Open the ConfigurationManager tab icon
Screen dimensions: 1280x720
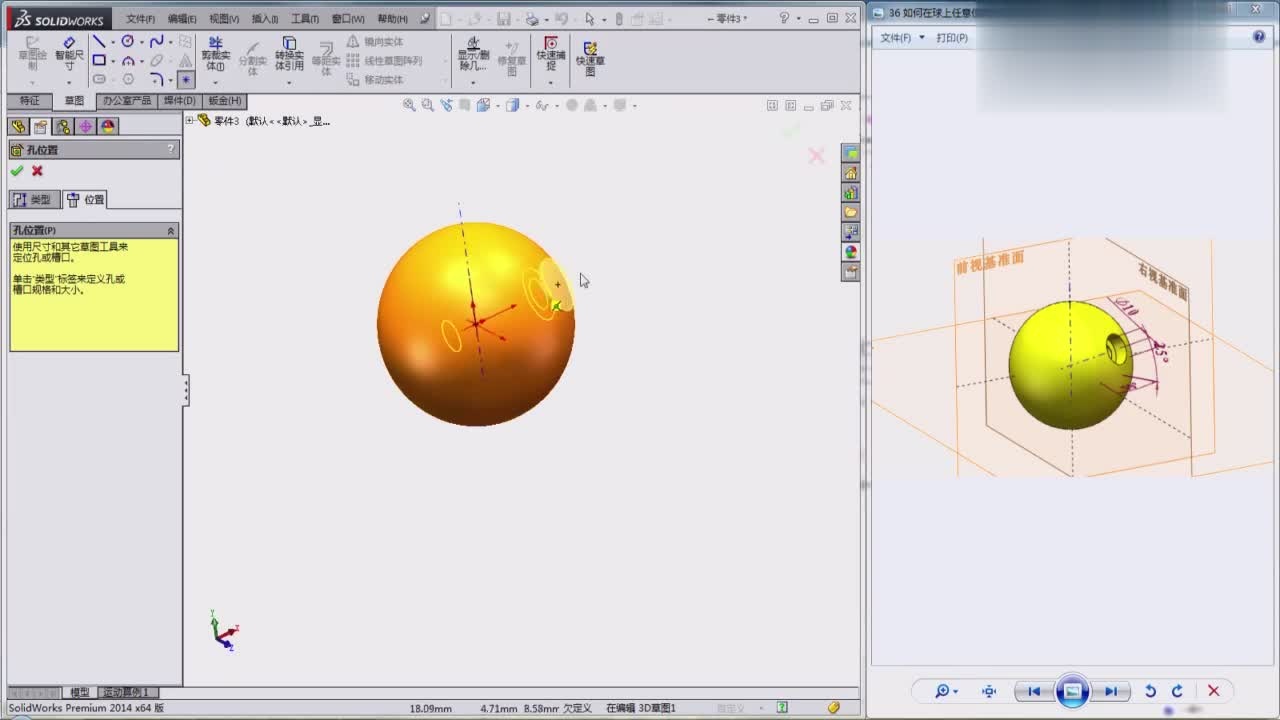63,127
